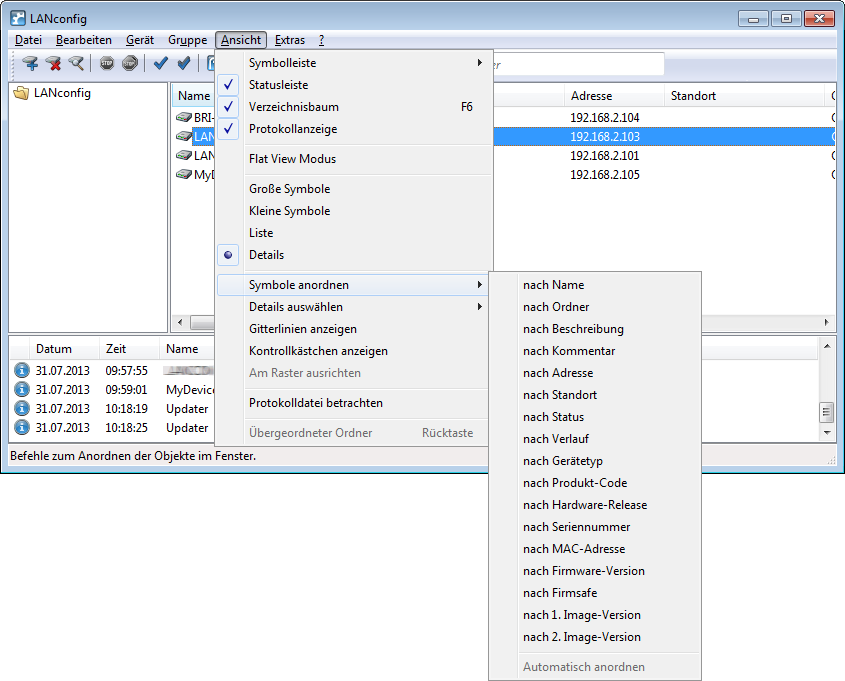Toggle the Verzeichnisbaum view option

click(x=292, y=107)
